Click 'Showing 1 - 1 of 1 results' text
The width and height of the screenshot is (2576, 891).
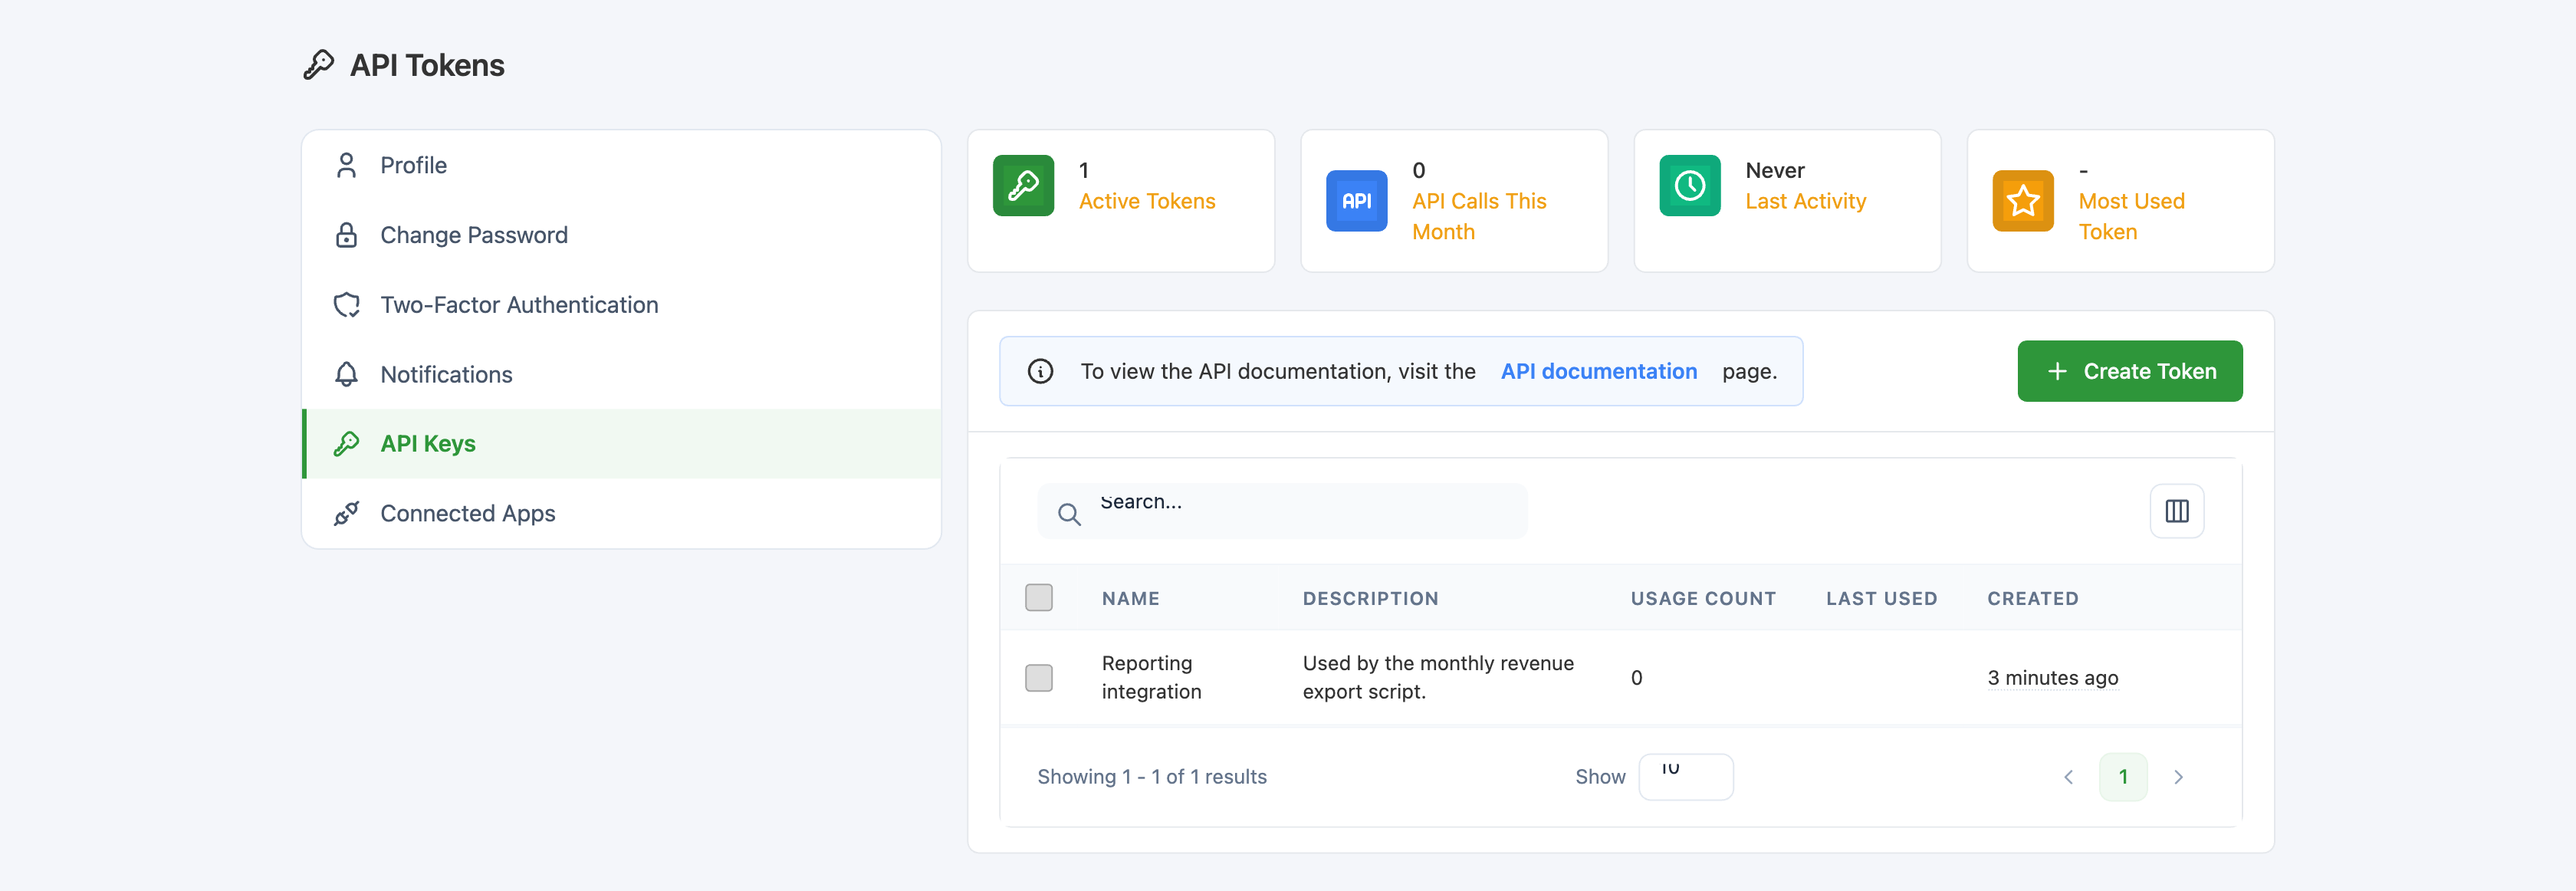1151,777
